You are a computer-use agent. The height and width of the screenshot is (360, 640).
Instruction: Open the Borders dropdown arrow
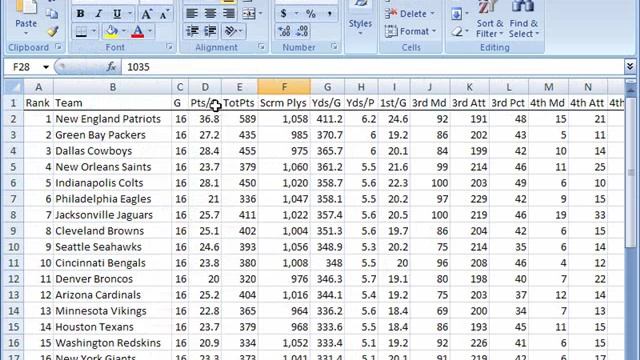93,31
